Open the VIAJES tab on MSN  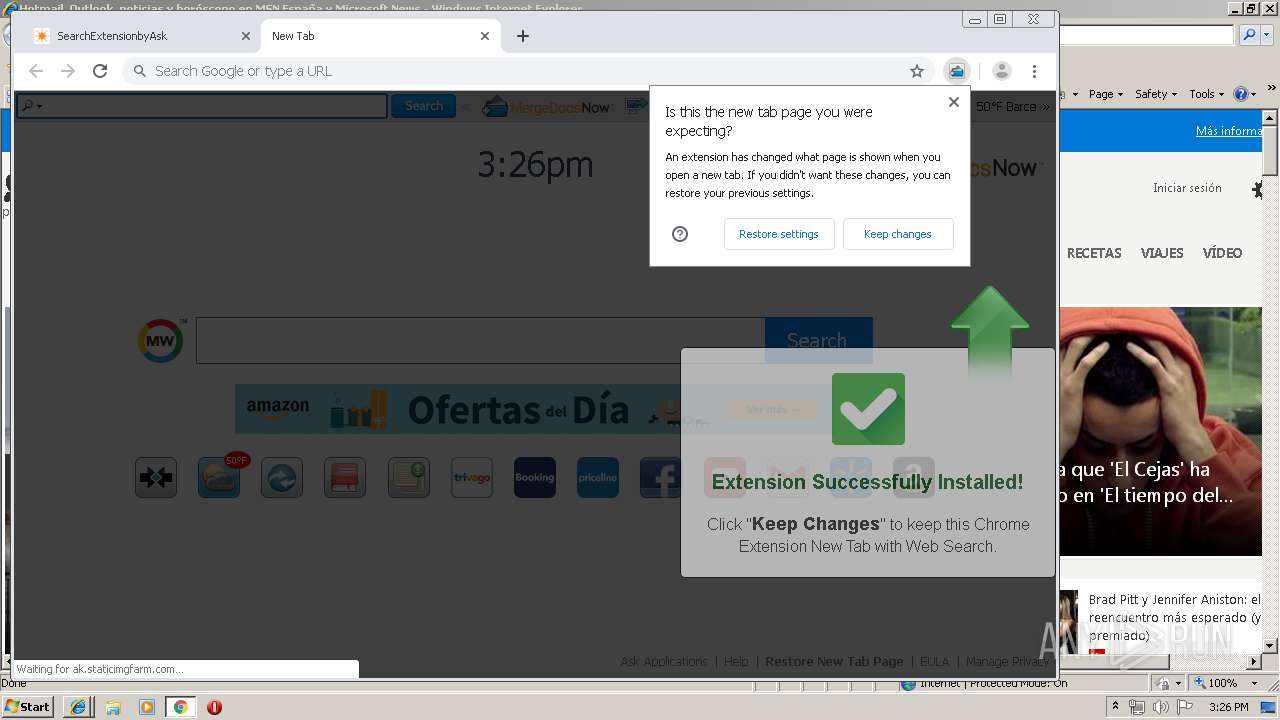pos(1162,253)
